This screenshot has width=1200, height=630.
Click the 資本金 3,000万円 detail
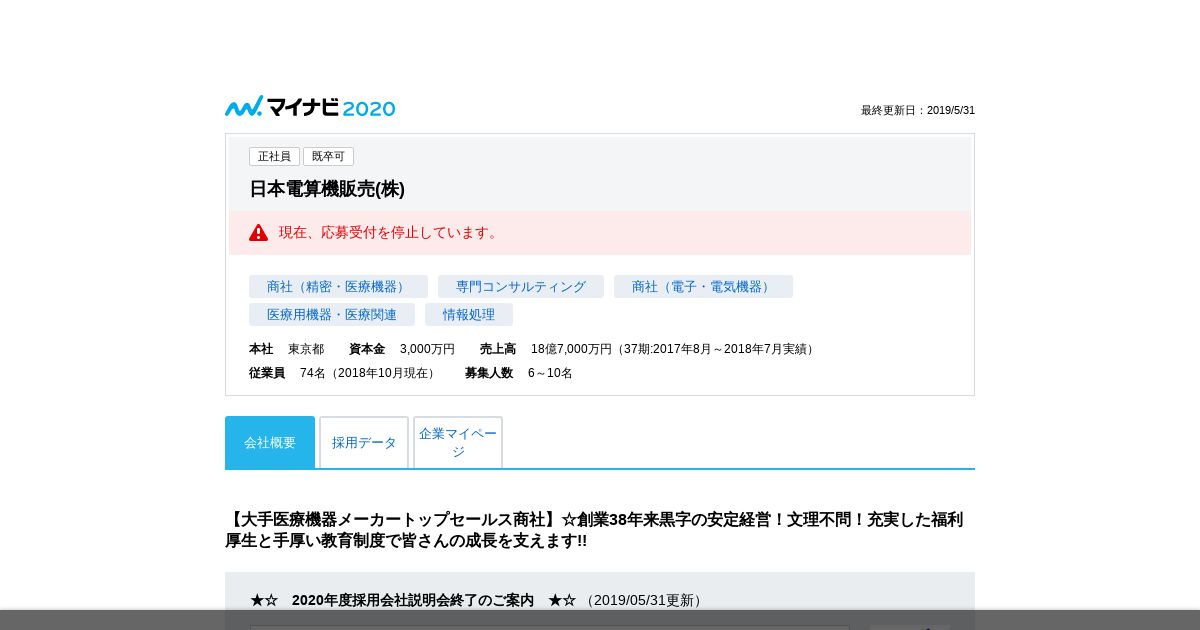(402, 349)
